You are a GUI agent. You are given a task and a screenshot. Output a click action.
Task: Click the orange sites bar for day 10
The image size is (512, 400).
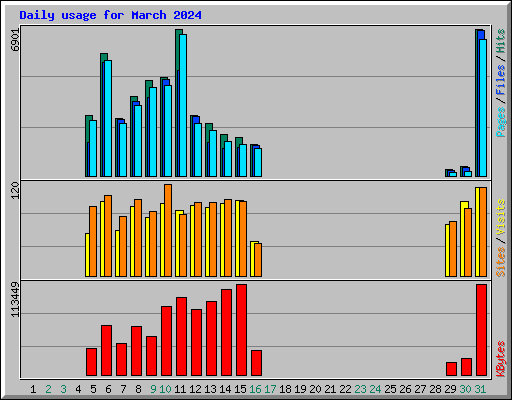(x=168, y=230)
